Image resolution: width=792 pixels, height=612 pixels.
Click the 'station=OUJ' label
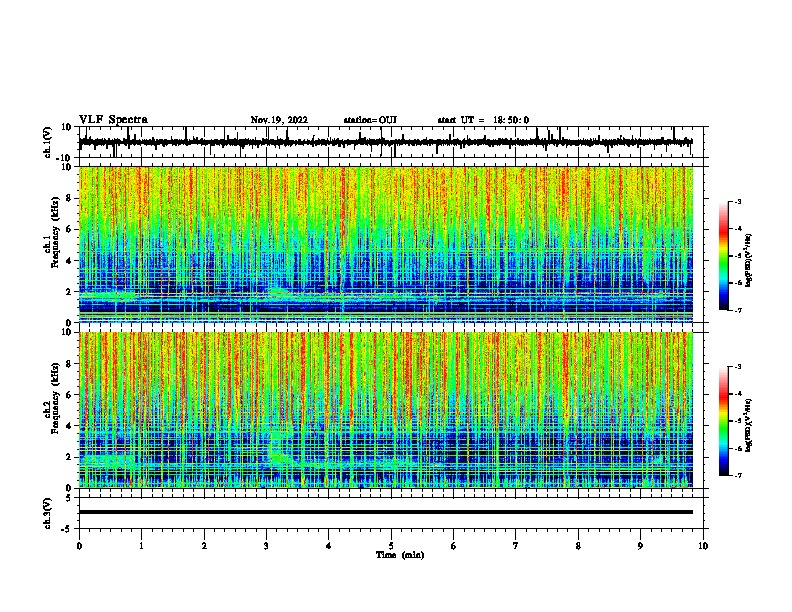(x=370, y=120)
